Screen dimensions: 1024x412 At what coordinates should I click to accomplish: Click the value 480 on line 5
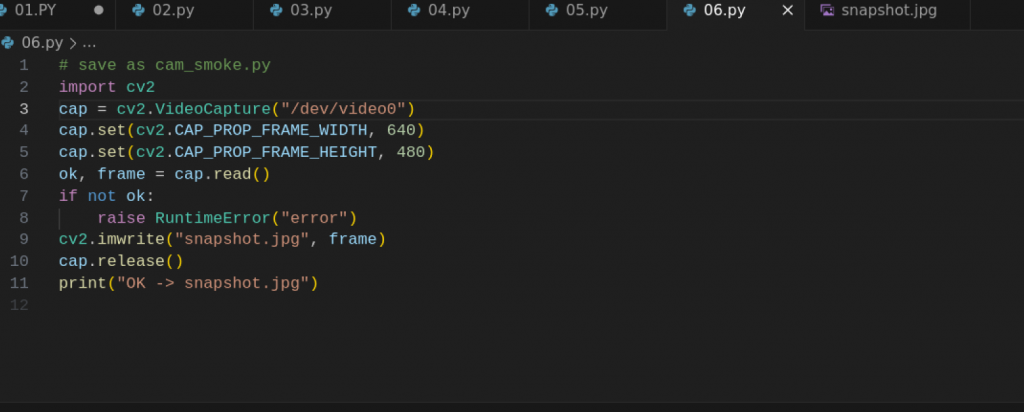411,152
